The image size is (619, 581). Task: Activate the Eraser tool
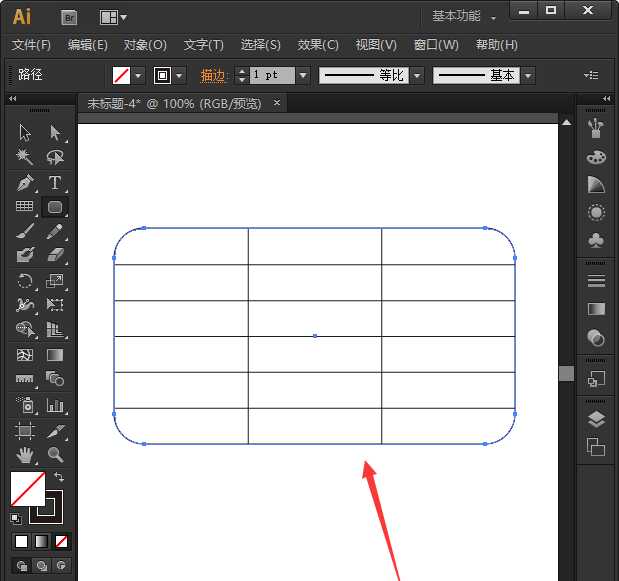[x=55, y=255]
